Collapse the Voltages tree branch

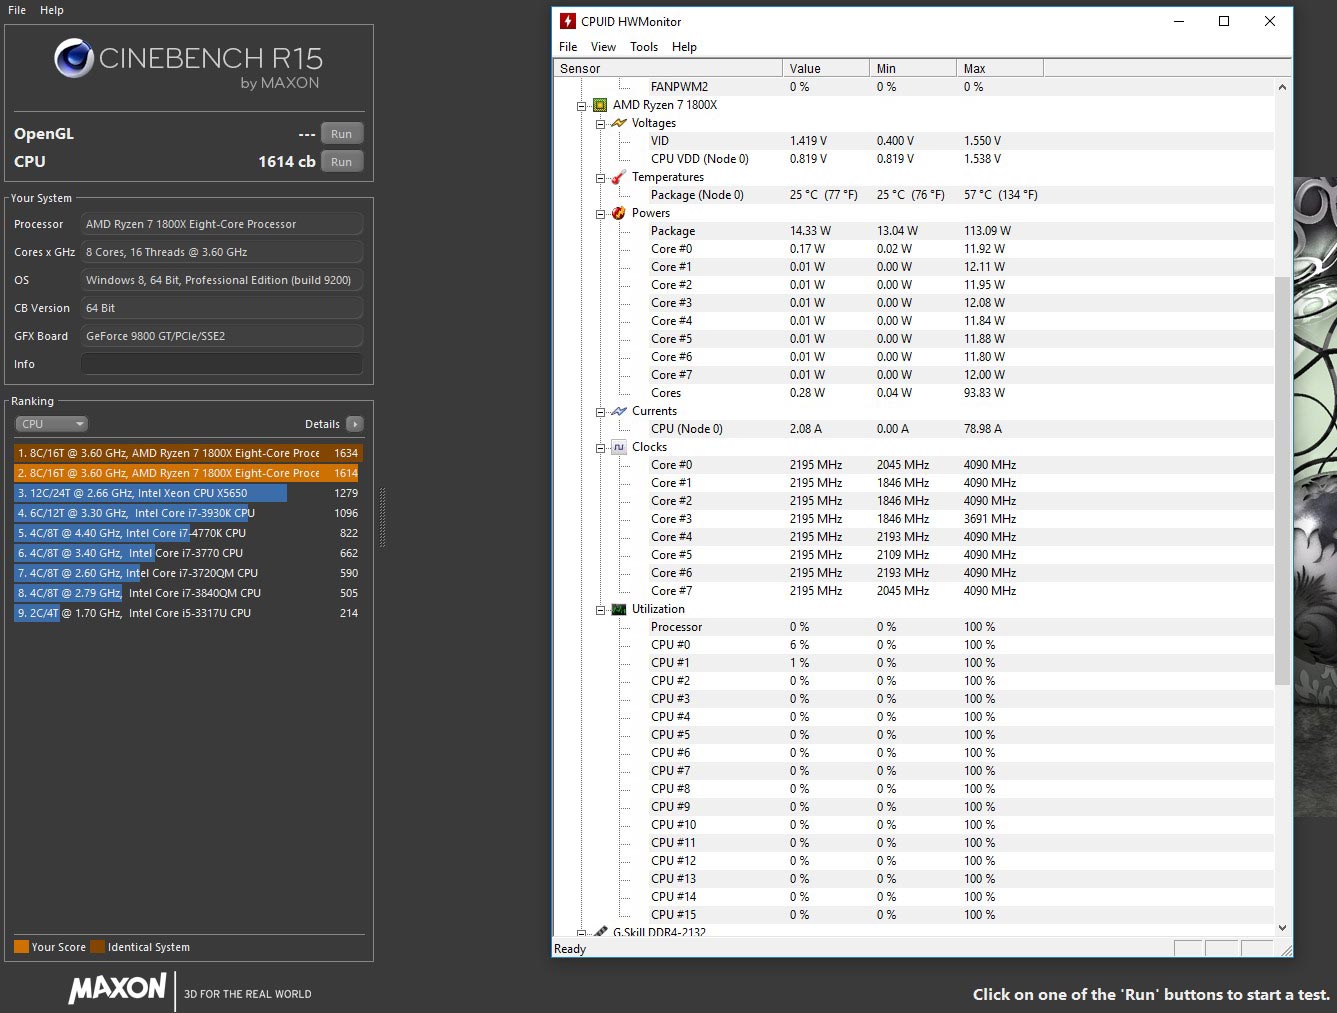pyautogui.click(x=600, y=123)
